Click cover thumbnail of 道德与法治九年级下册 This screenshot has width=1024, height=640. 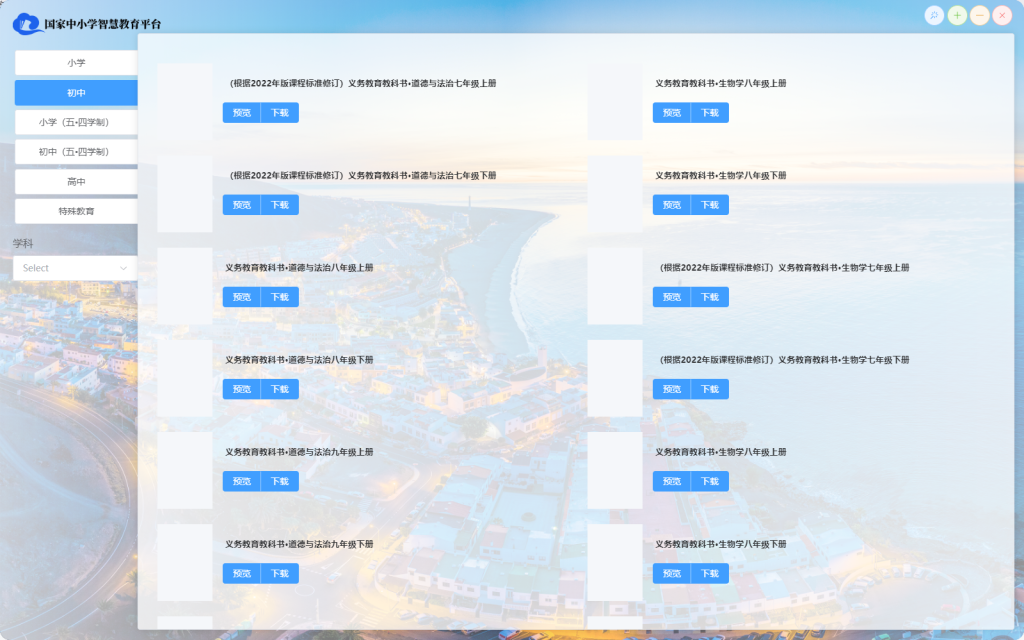click(x=185, y=562)
